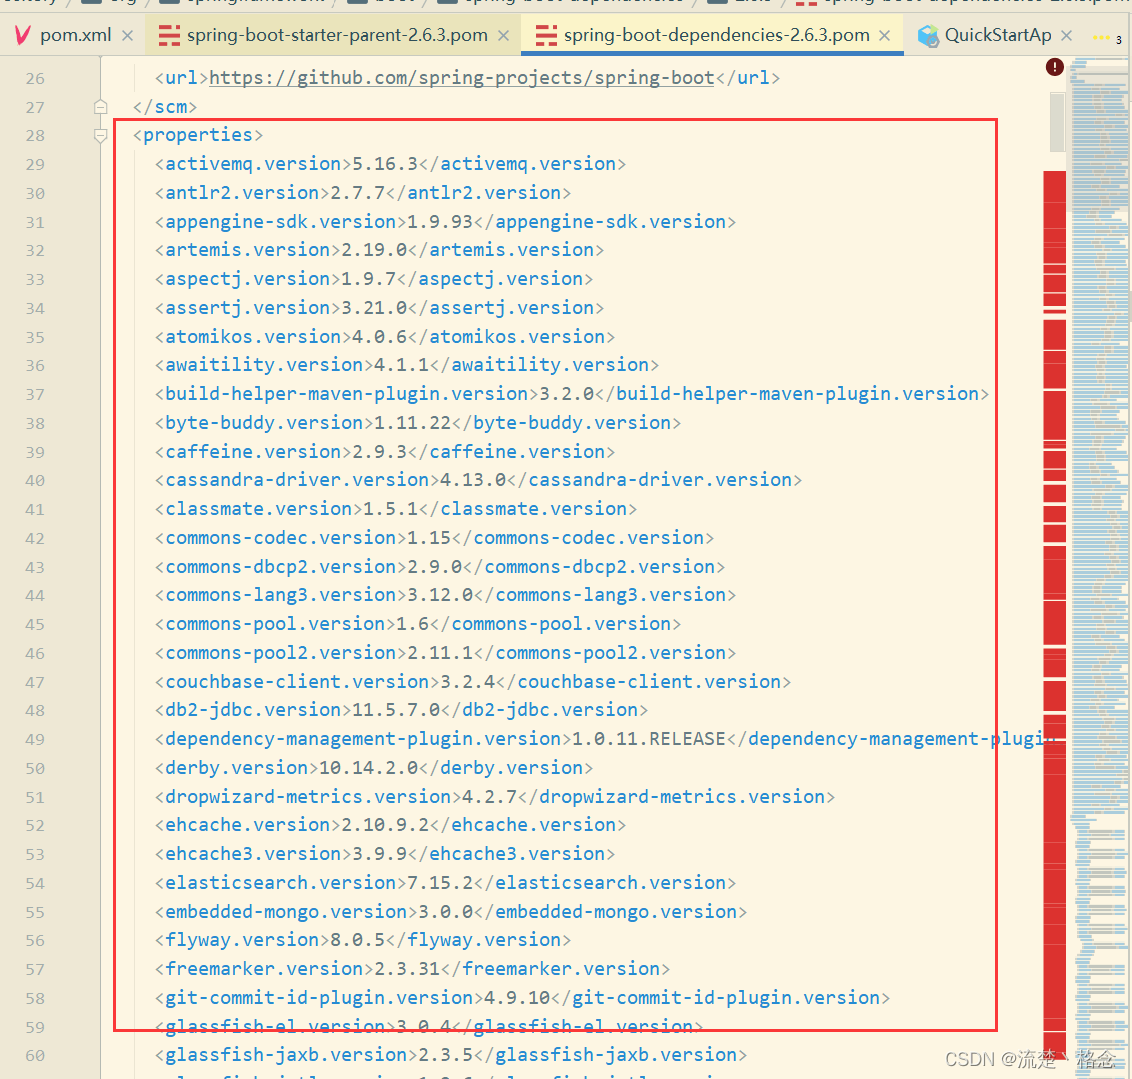This screenshot has width=1132, height=1079.
Task: Show hidden tabs via the overflow dots
Action: pyautogui.click(x=1107, y=38)
